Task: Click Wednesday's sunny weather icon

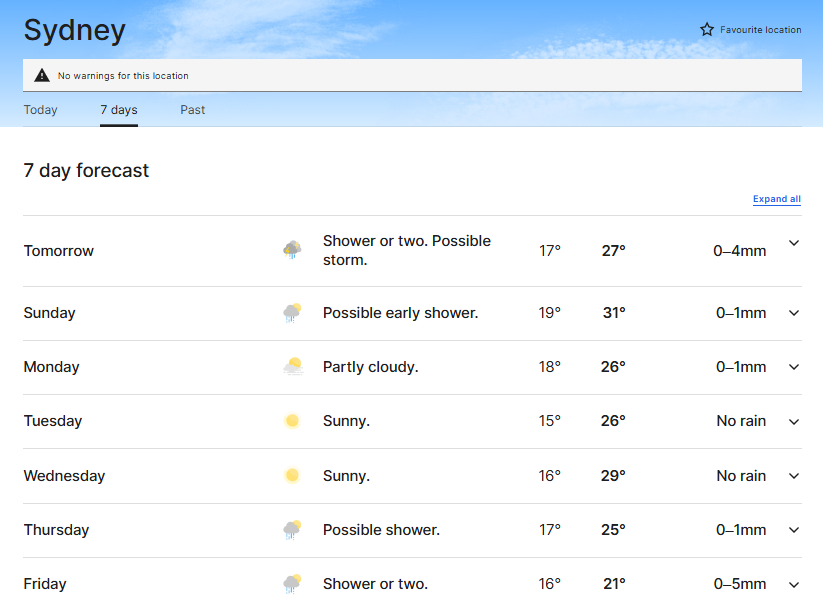Action: pos(292,476)
